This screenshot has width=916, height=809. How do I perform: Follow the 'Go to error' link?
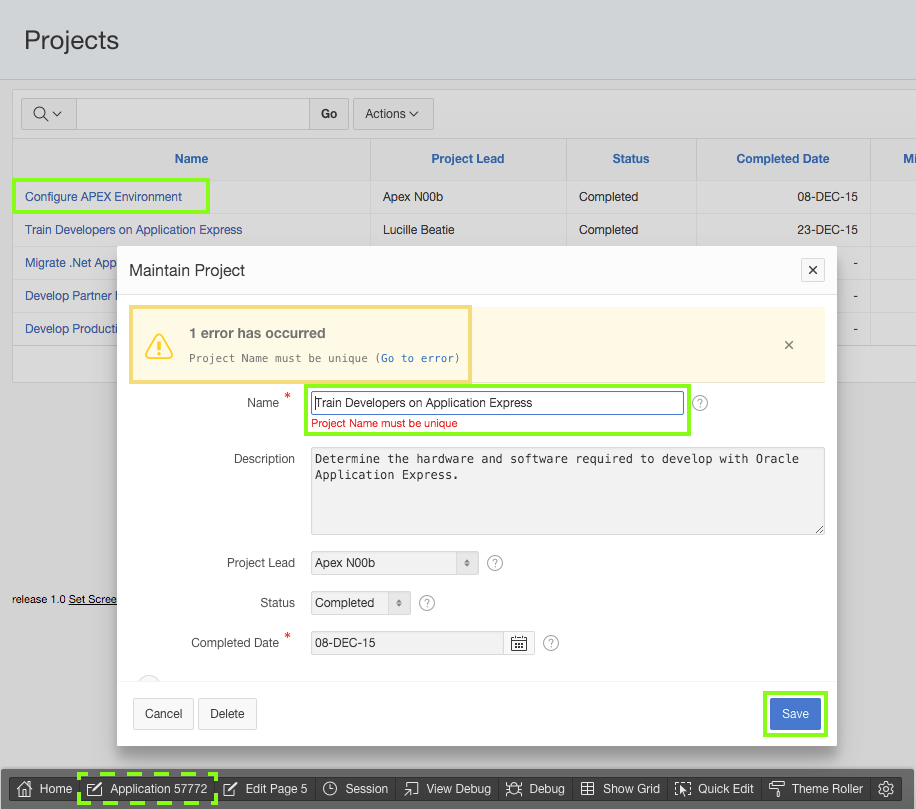click(418, 358)
